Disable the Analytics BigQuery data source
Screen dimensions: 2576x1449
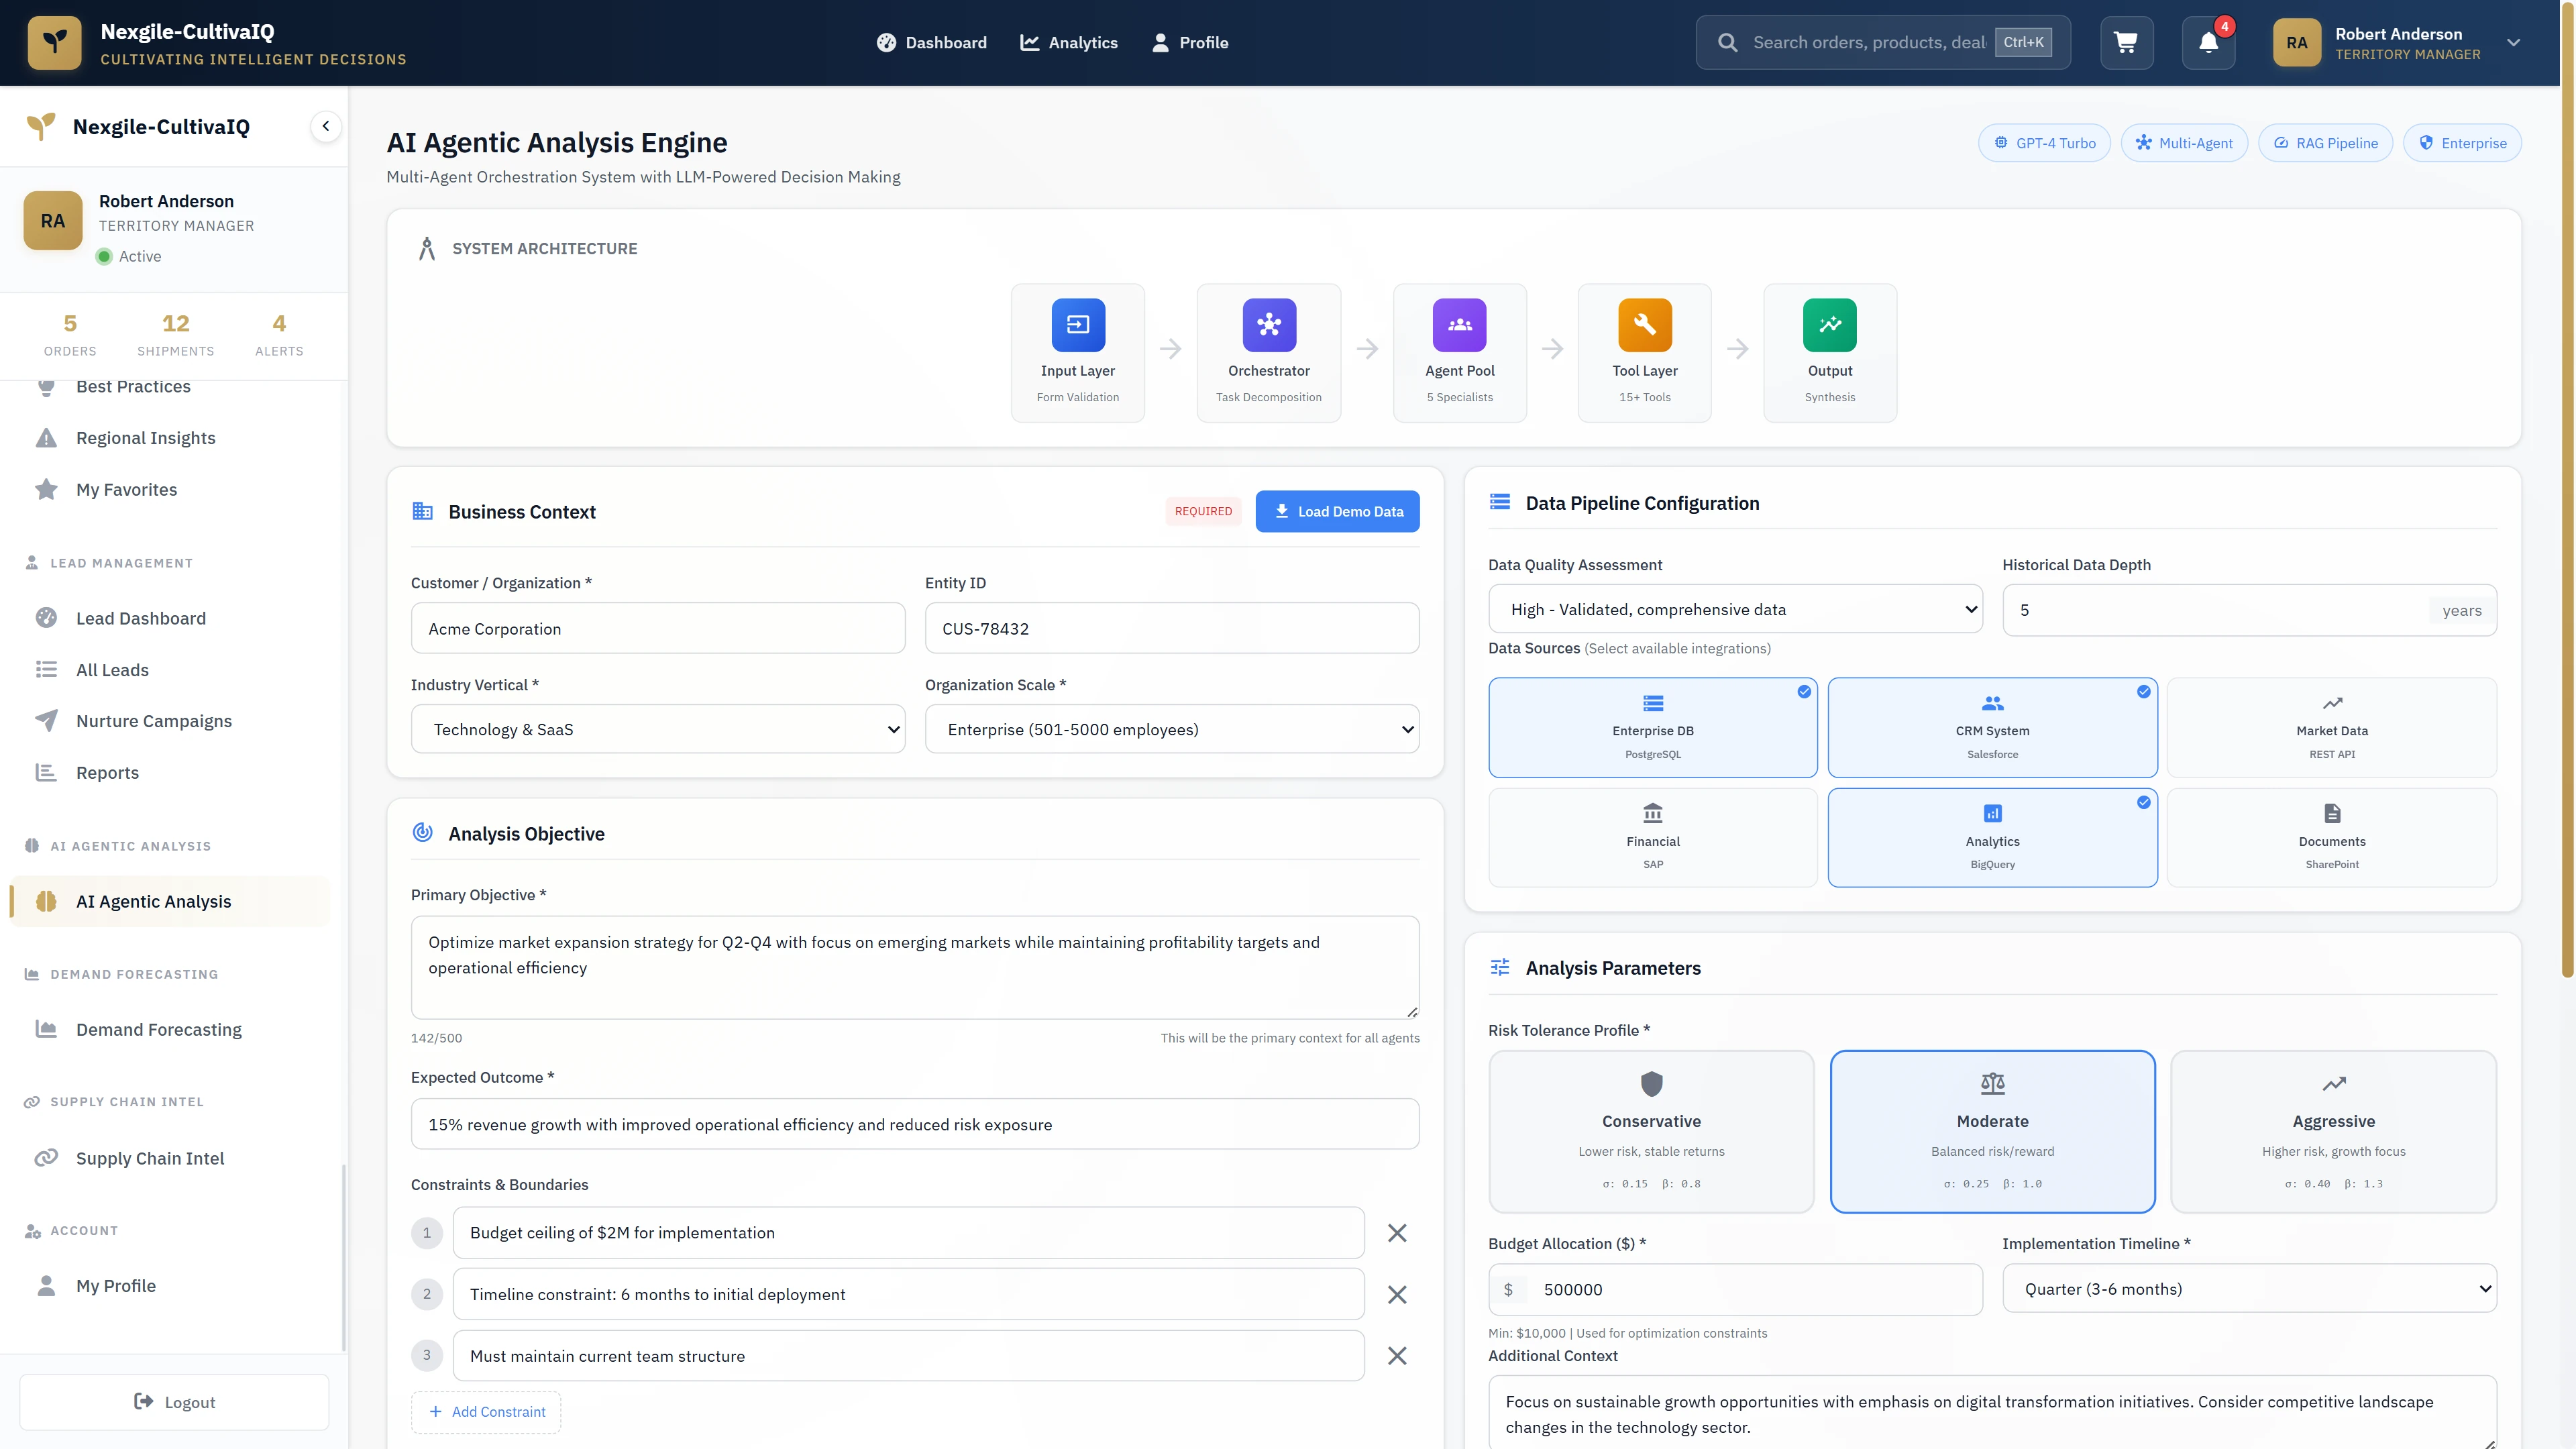tap(1992, 837)
